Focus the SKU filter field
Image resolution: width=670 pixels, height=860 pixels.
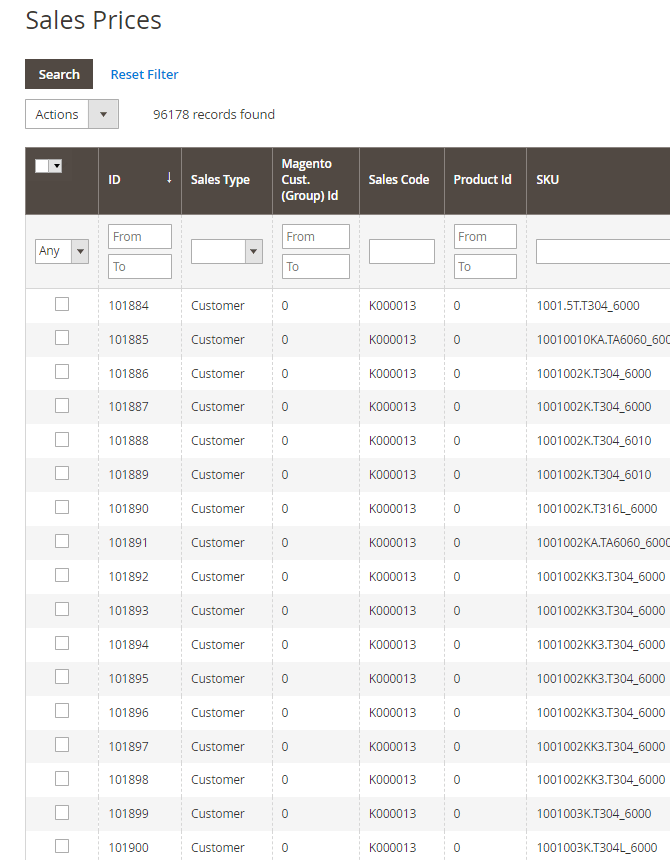point(603,251)
